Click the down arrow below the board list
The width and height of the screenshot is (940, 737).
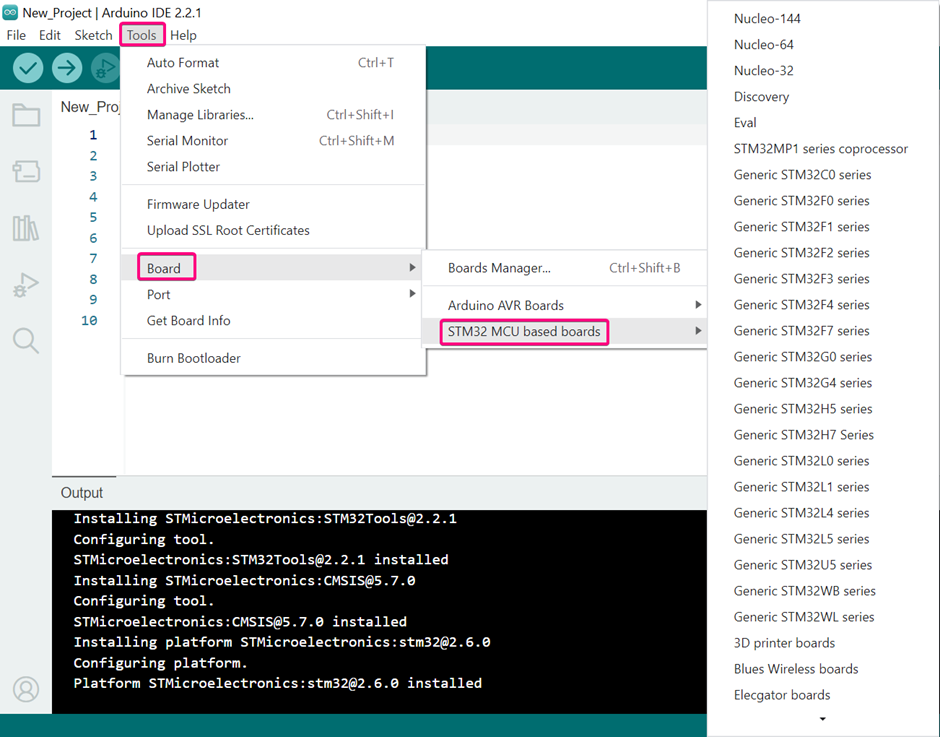pyautogui.click(x=822, y=719)
